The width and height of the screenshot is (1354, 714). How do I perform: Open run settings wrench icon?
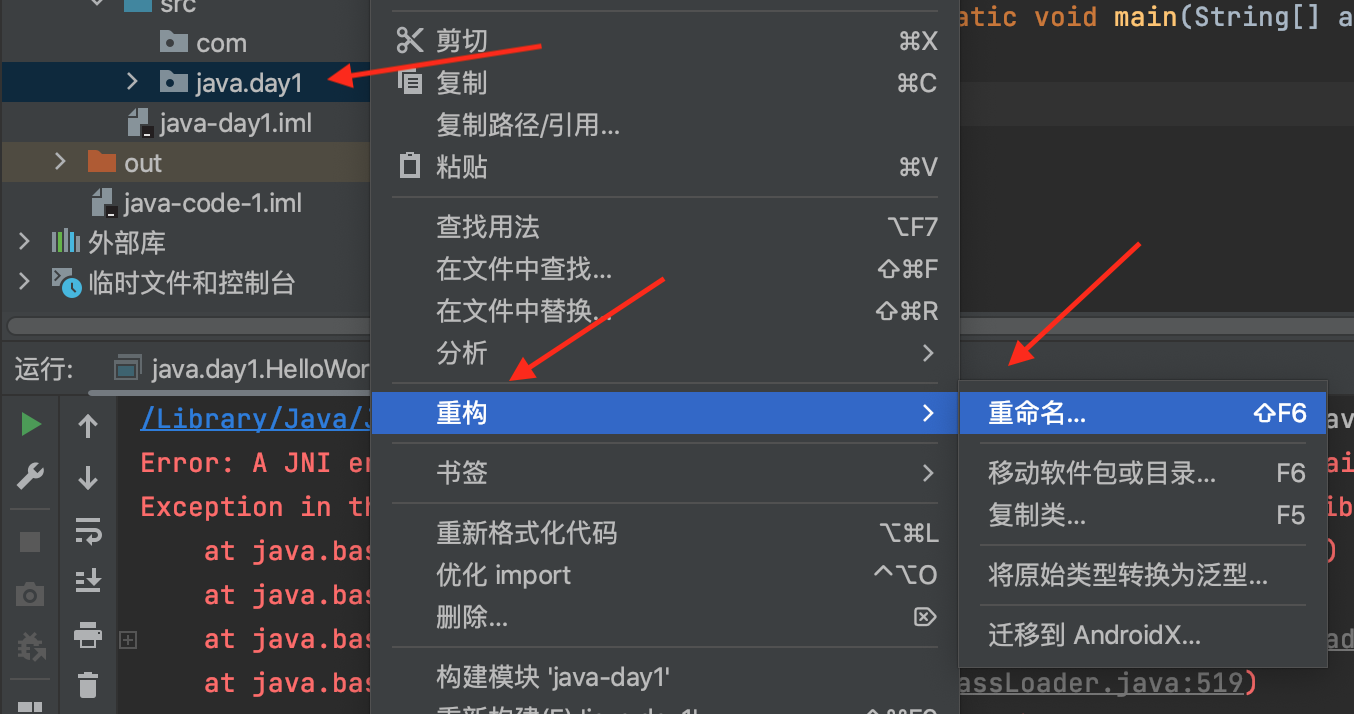coord(31,477)
